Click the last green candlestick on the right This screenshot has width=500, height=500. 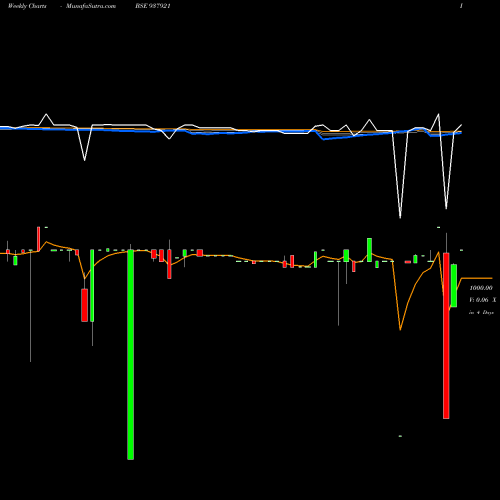tap(454, 285)
